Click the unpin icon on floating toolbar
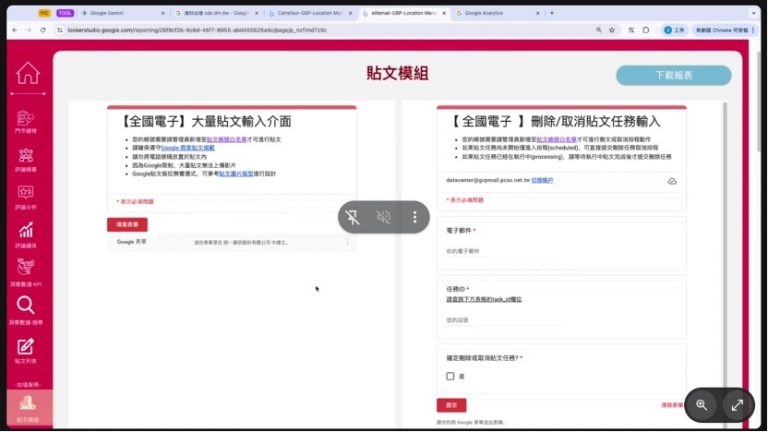Screen dimensions: 768x432 [352, 217]
